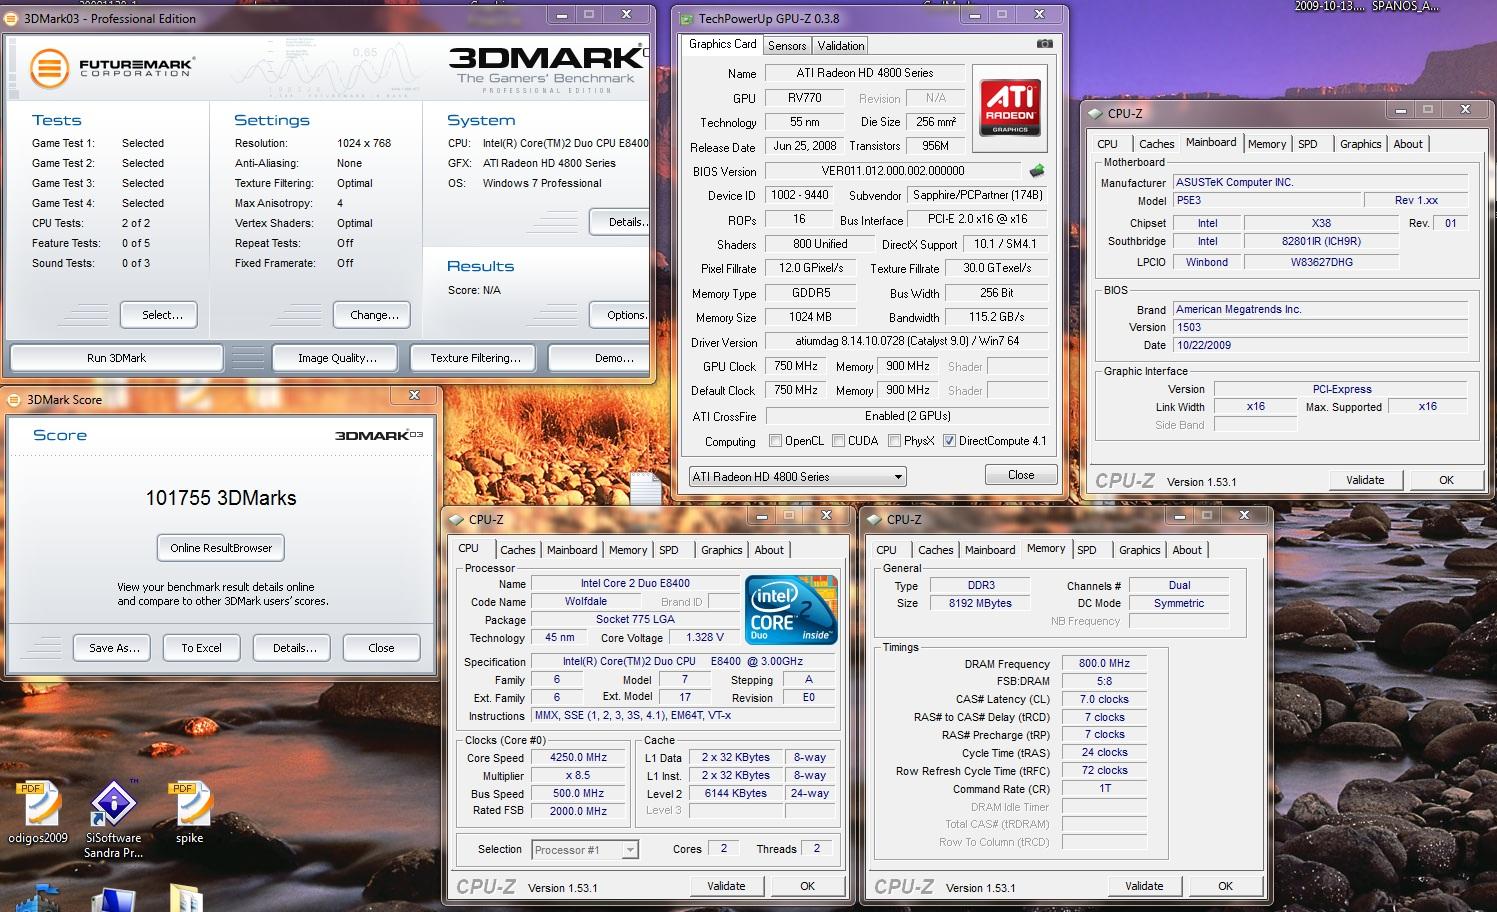Click the 8192 MBytes memory size value
This screenshot has height=912, width=1497.
click(x=980, y=603)
